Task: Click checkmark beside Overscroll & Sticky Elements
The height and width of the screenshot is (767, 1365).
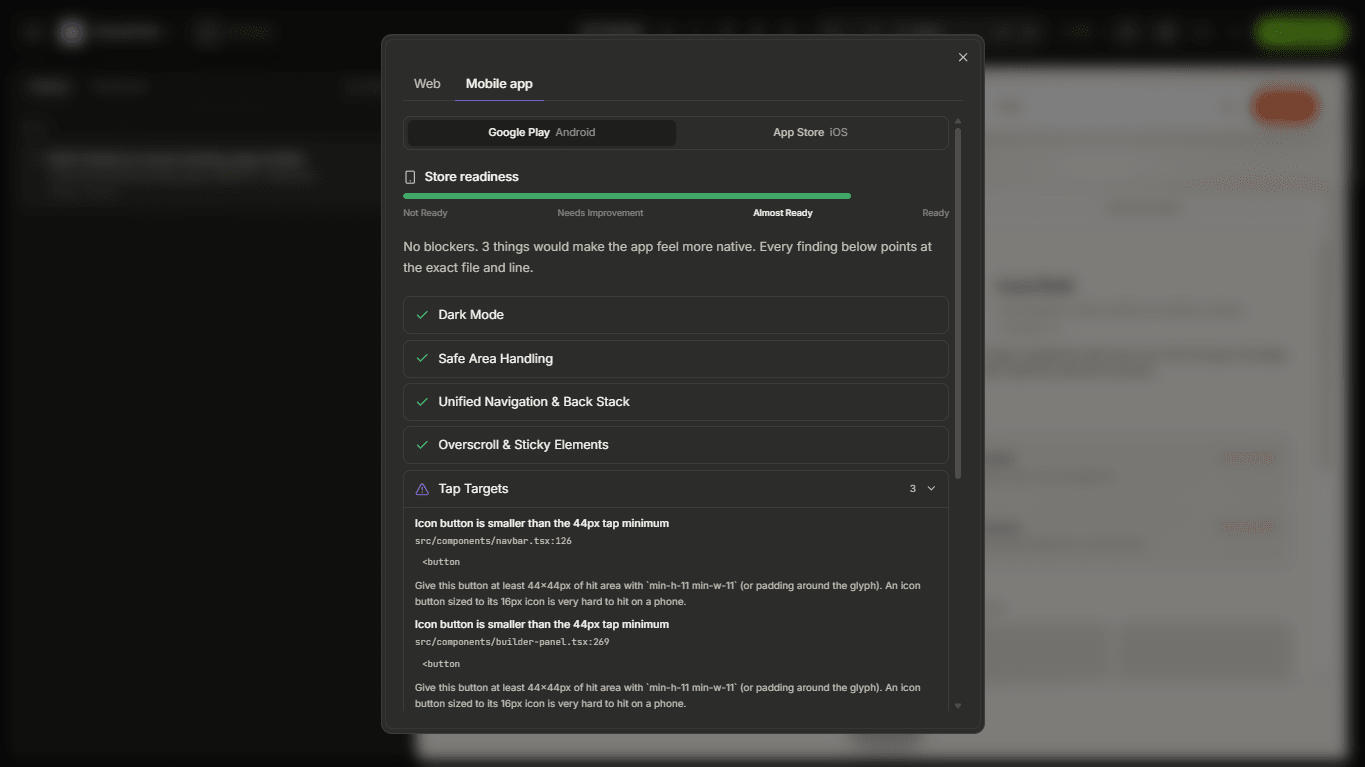Action: (x=422, y=445)
